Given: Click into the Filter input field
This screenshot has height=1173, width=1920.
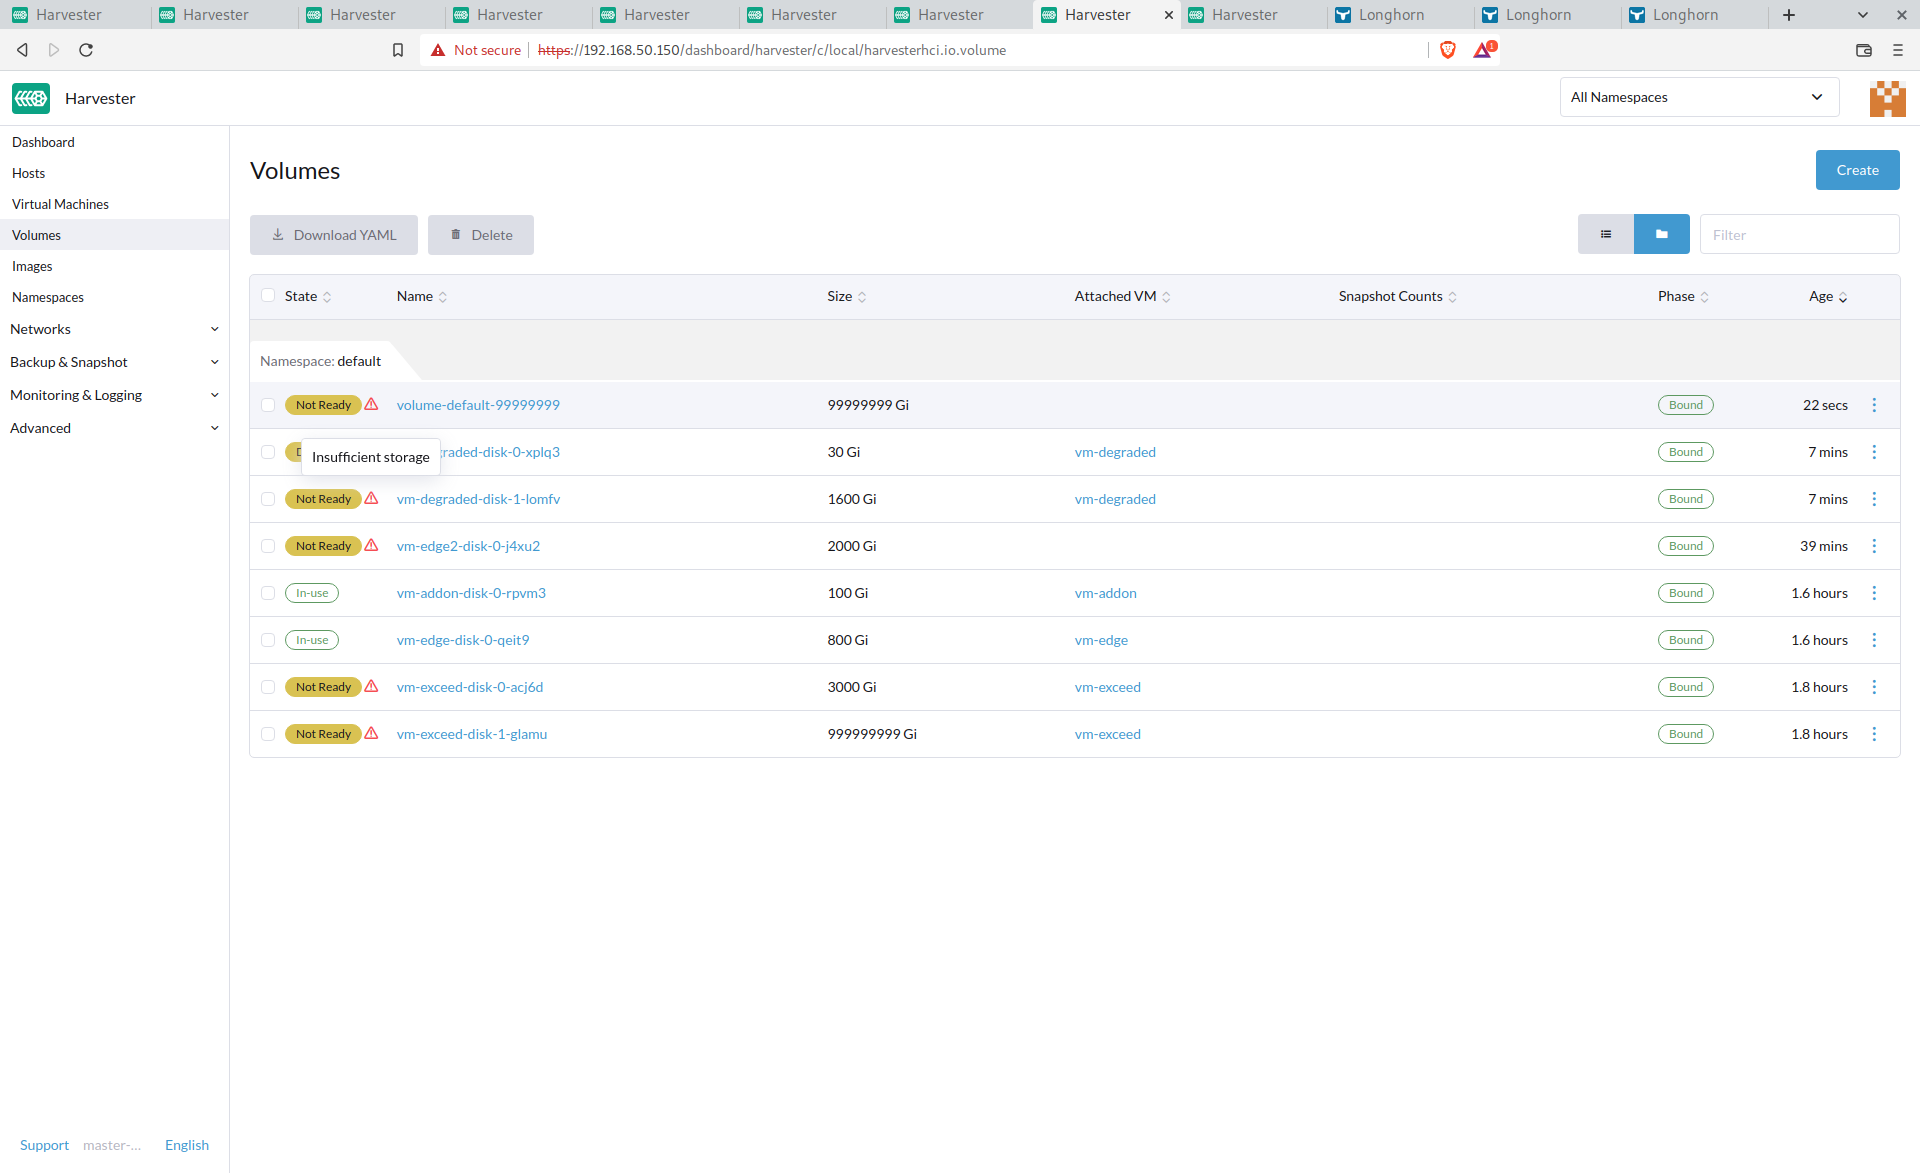Looking at the screenshot, I should pyautogui.click(x=1798, y=235).
